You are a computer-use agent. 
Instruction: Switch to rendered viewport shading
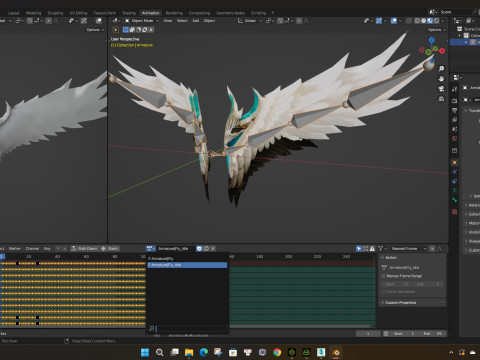click(436, 21)
